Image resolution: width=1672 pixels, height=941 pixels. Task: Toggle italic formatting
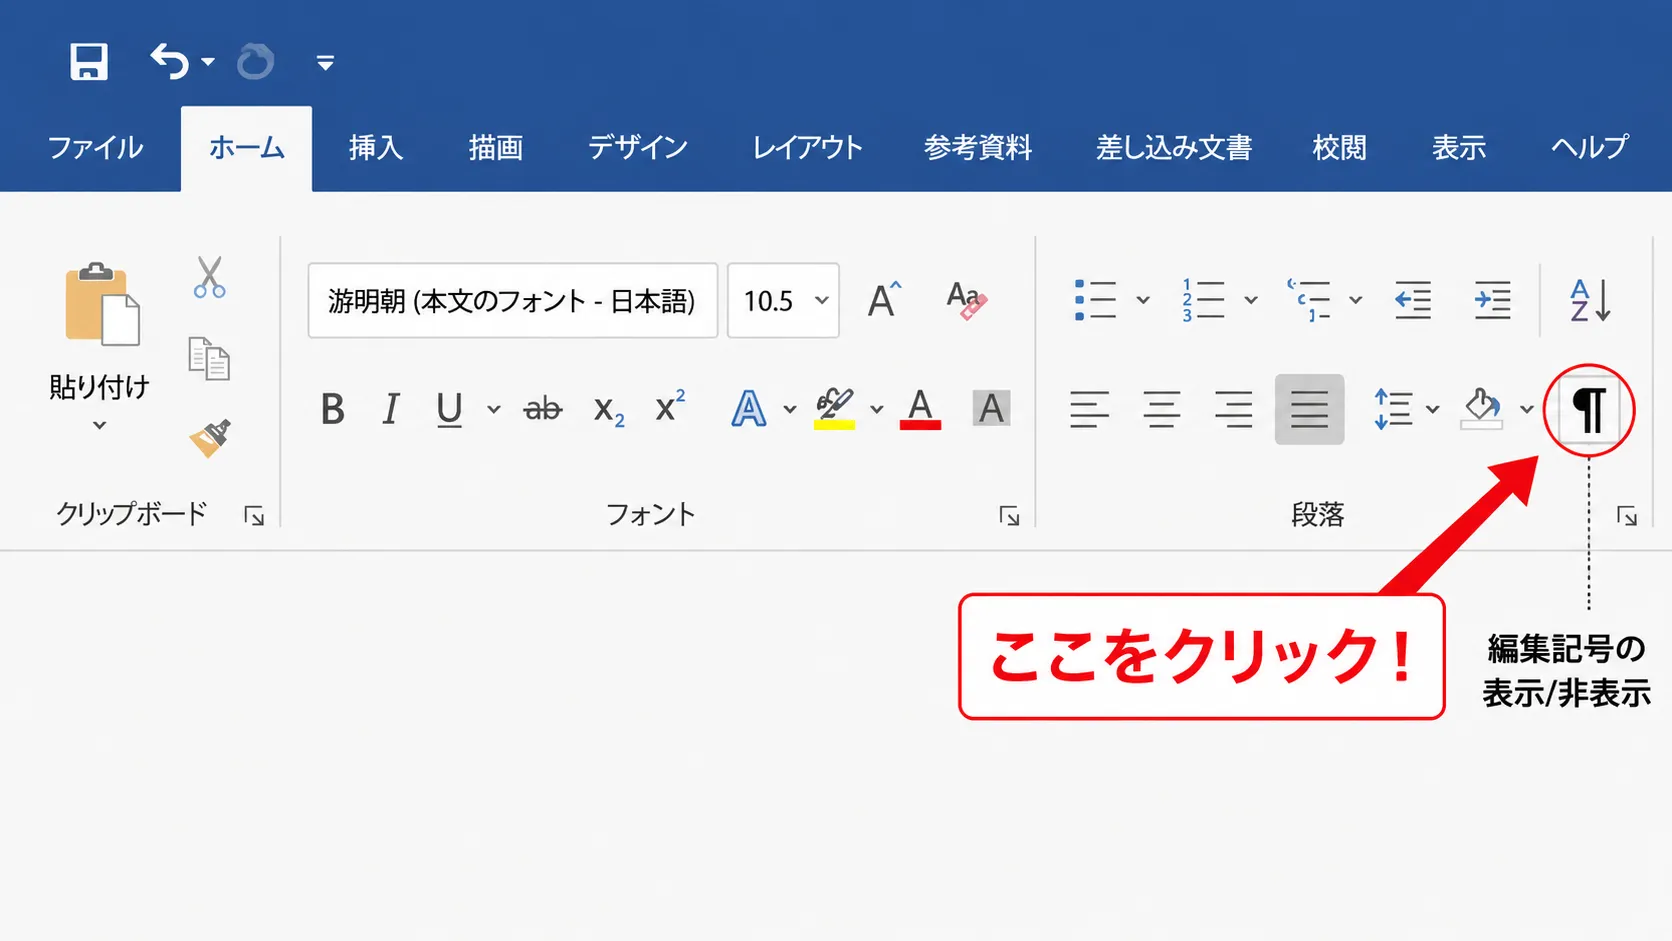pyautogui.click(x=391, y=409)
